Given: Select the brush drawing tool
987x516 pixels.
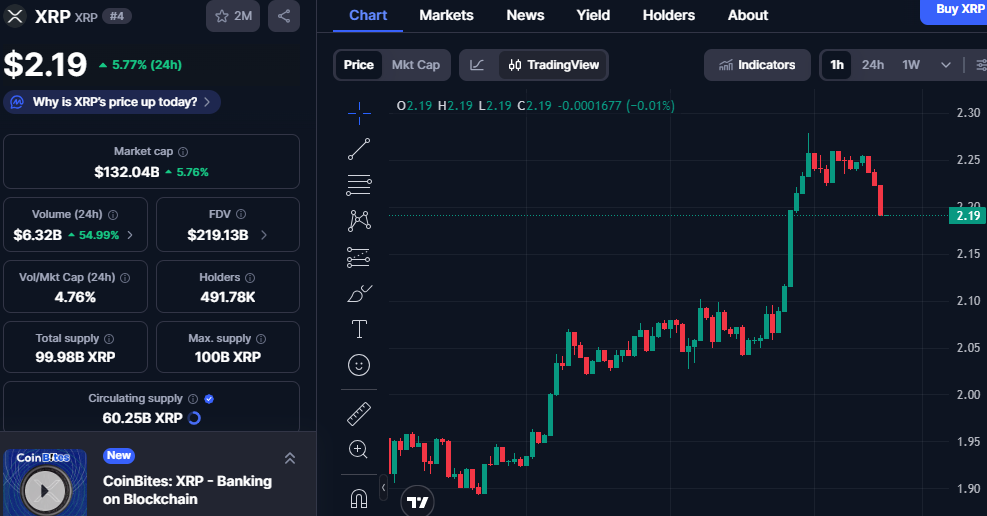Looking at the screenshot, I should pyautogui.click(x=359, y=293).
